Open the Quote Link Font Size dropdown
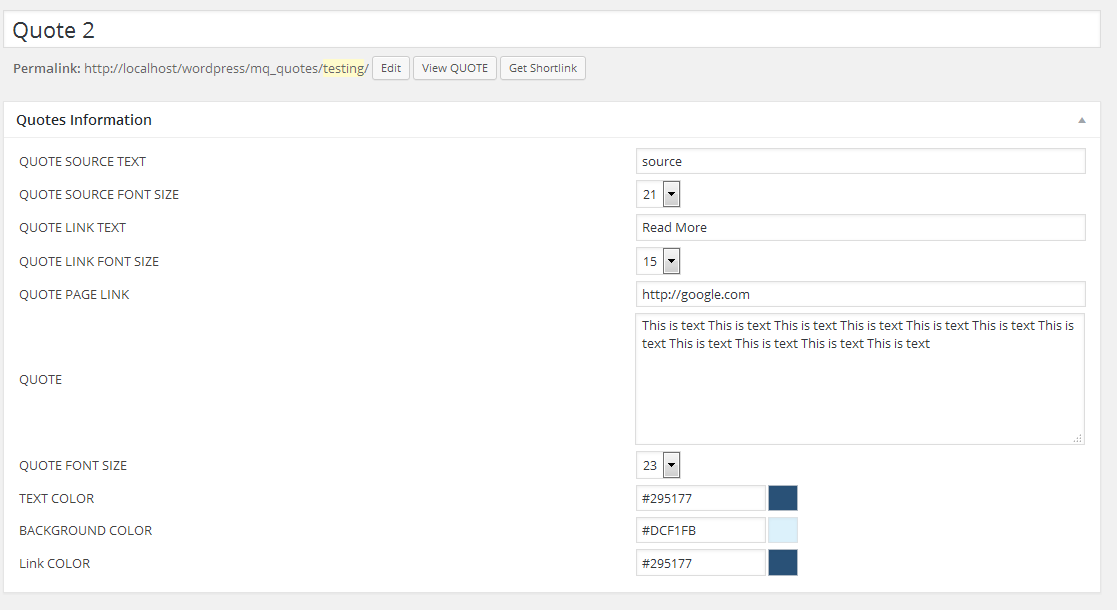Image resolution: width=1117 pixels, height=610 pixels. (x=670, y=261)
